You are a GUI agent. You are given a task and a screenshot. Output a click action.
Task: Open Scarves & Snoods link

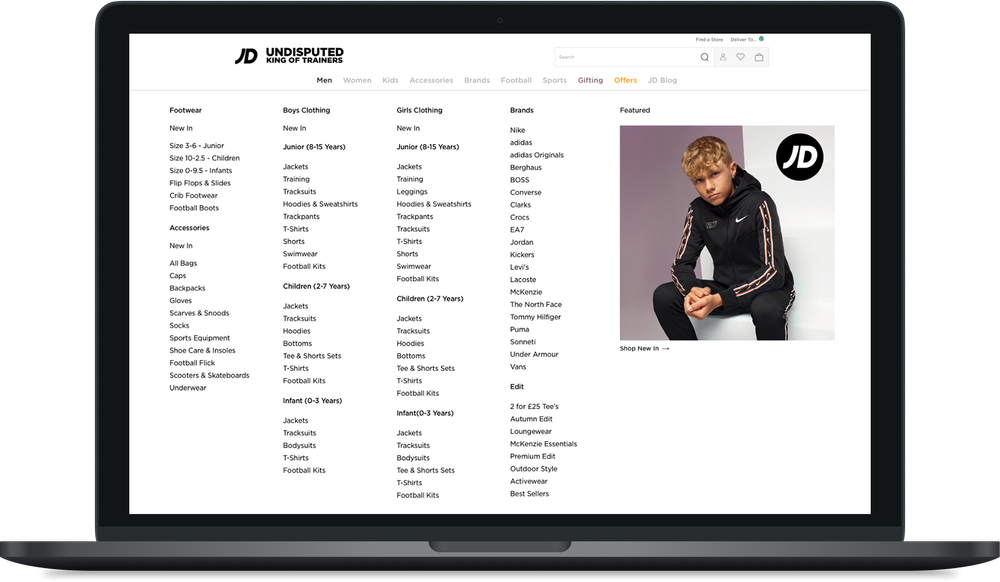[199, 313]
